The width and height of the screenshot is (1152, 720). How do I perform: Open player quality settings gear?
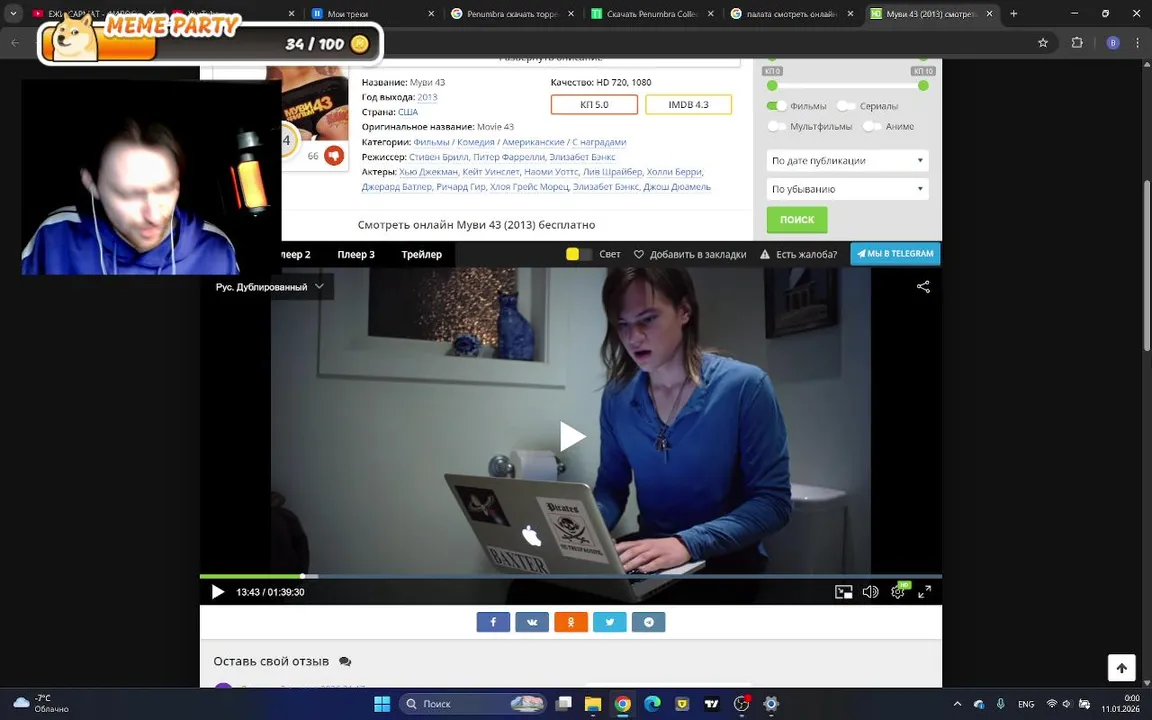point(898,592)
